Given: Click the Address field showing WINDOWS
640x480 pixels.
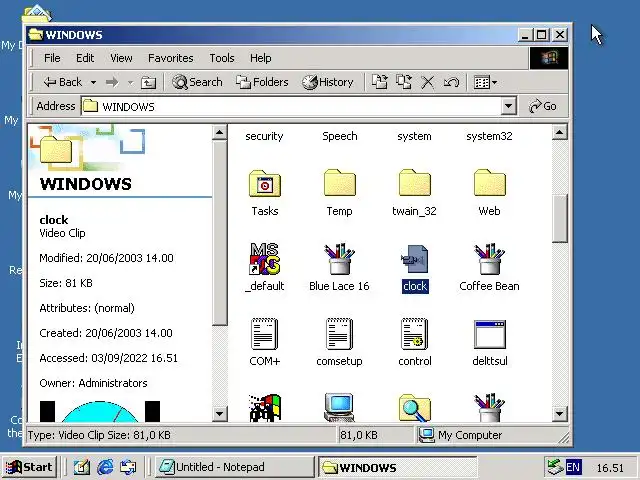Looking at the screenshot, I should (291, 107).
